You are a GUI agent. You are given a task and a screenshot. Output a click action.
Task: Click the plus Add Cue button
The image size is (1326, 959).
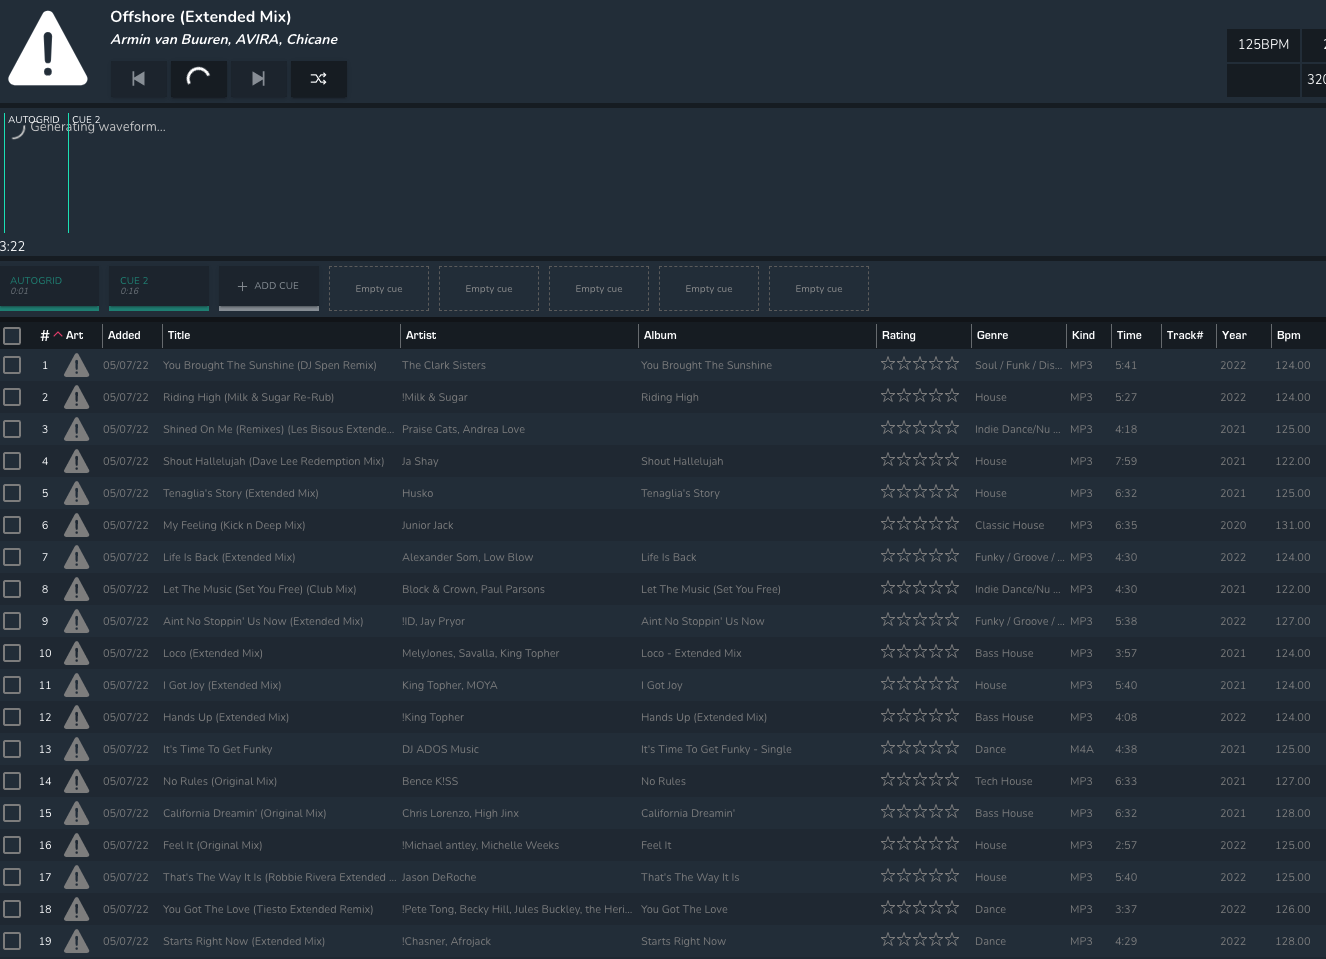coord(268,286)
